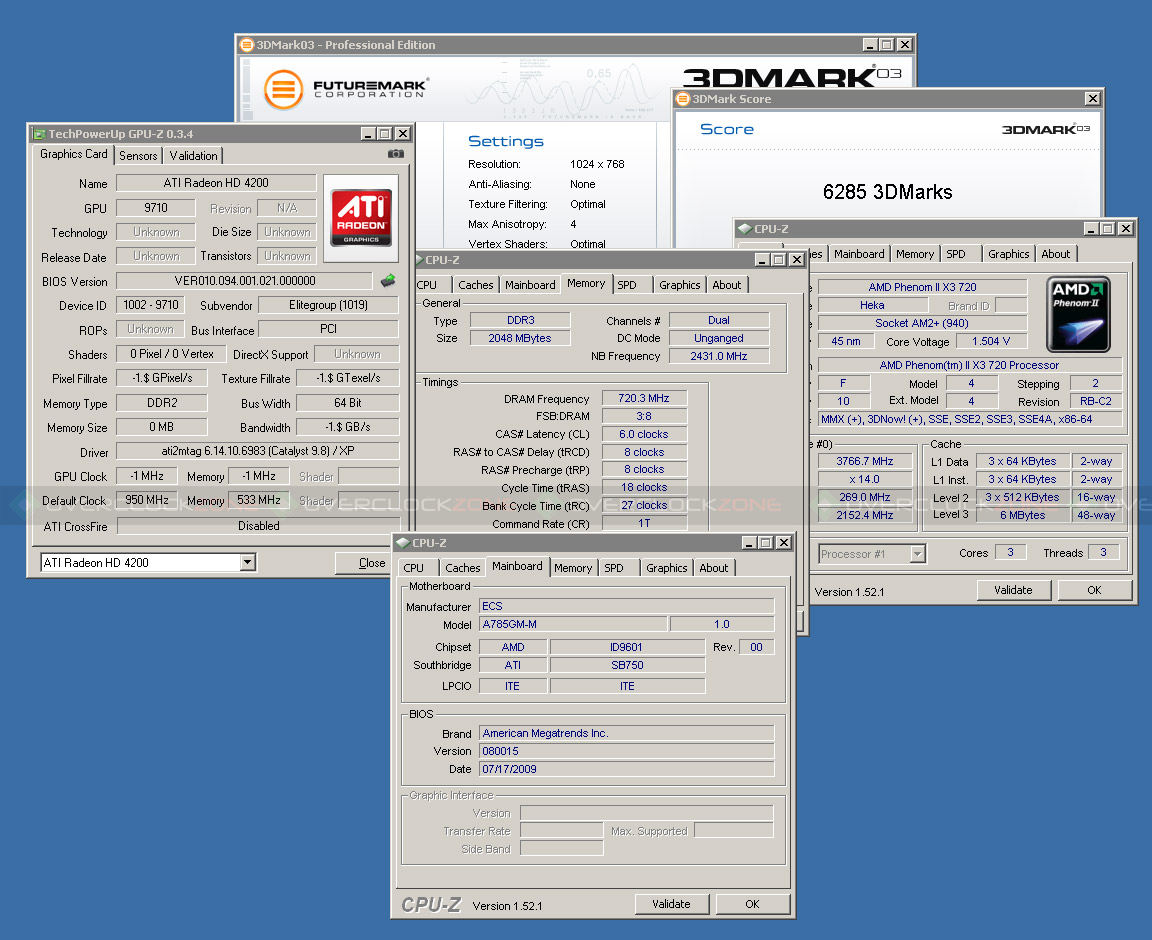Click OK in CPU-Z Mainboard window

752,904
